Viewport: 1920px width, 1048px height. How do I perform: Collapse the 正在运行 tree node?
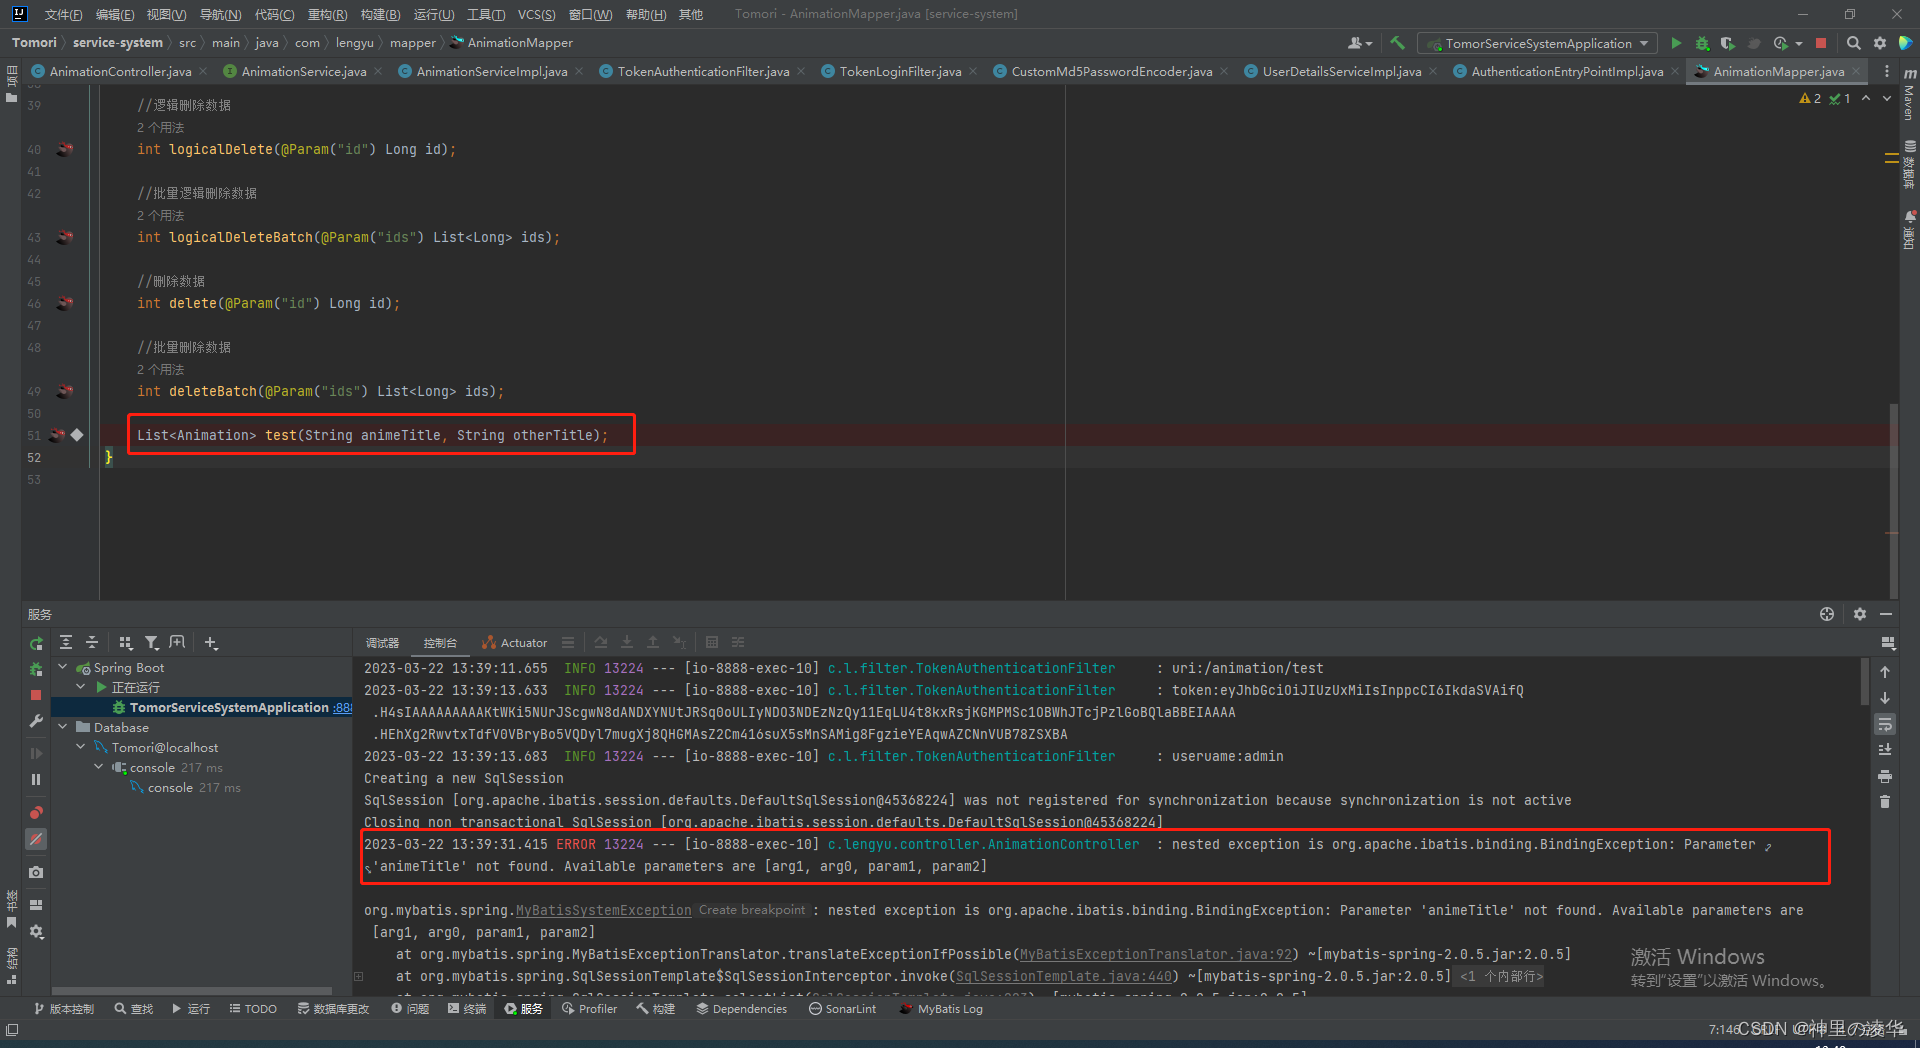point(81,687)
